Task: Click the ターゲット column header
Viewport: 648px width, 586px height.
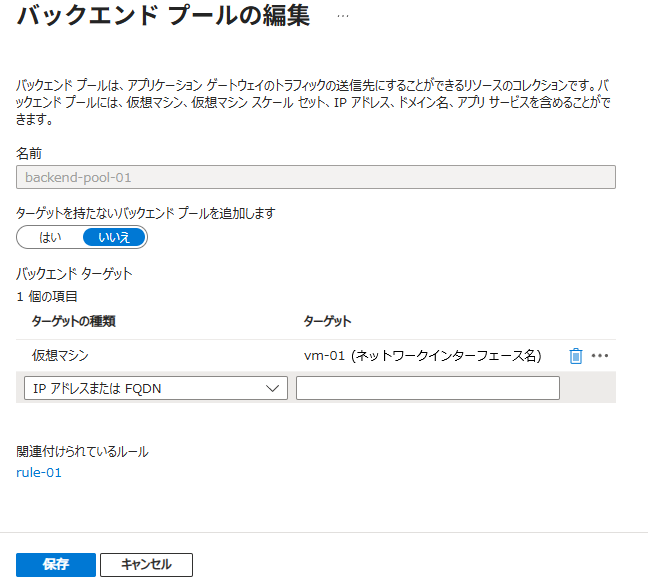Action: (x=327, y=321)
